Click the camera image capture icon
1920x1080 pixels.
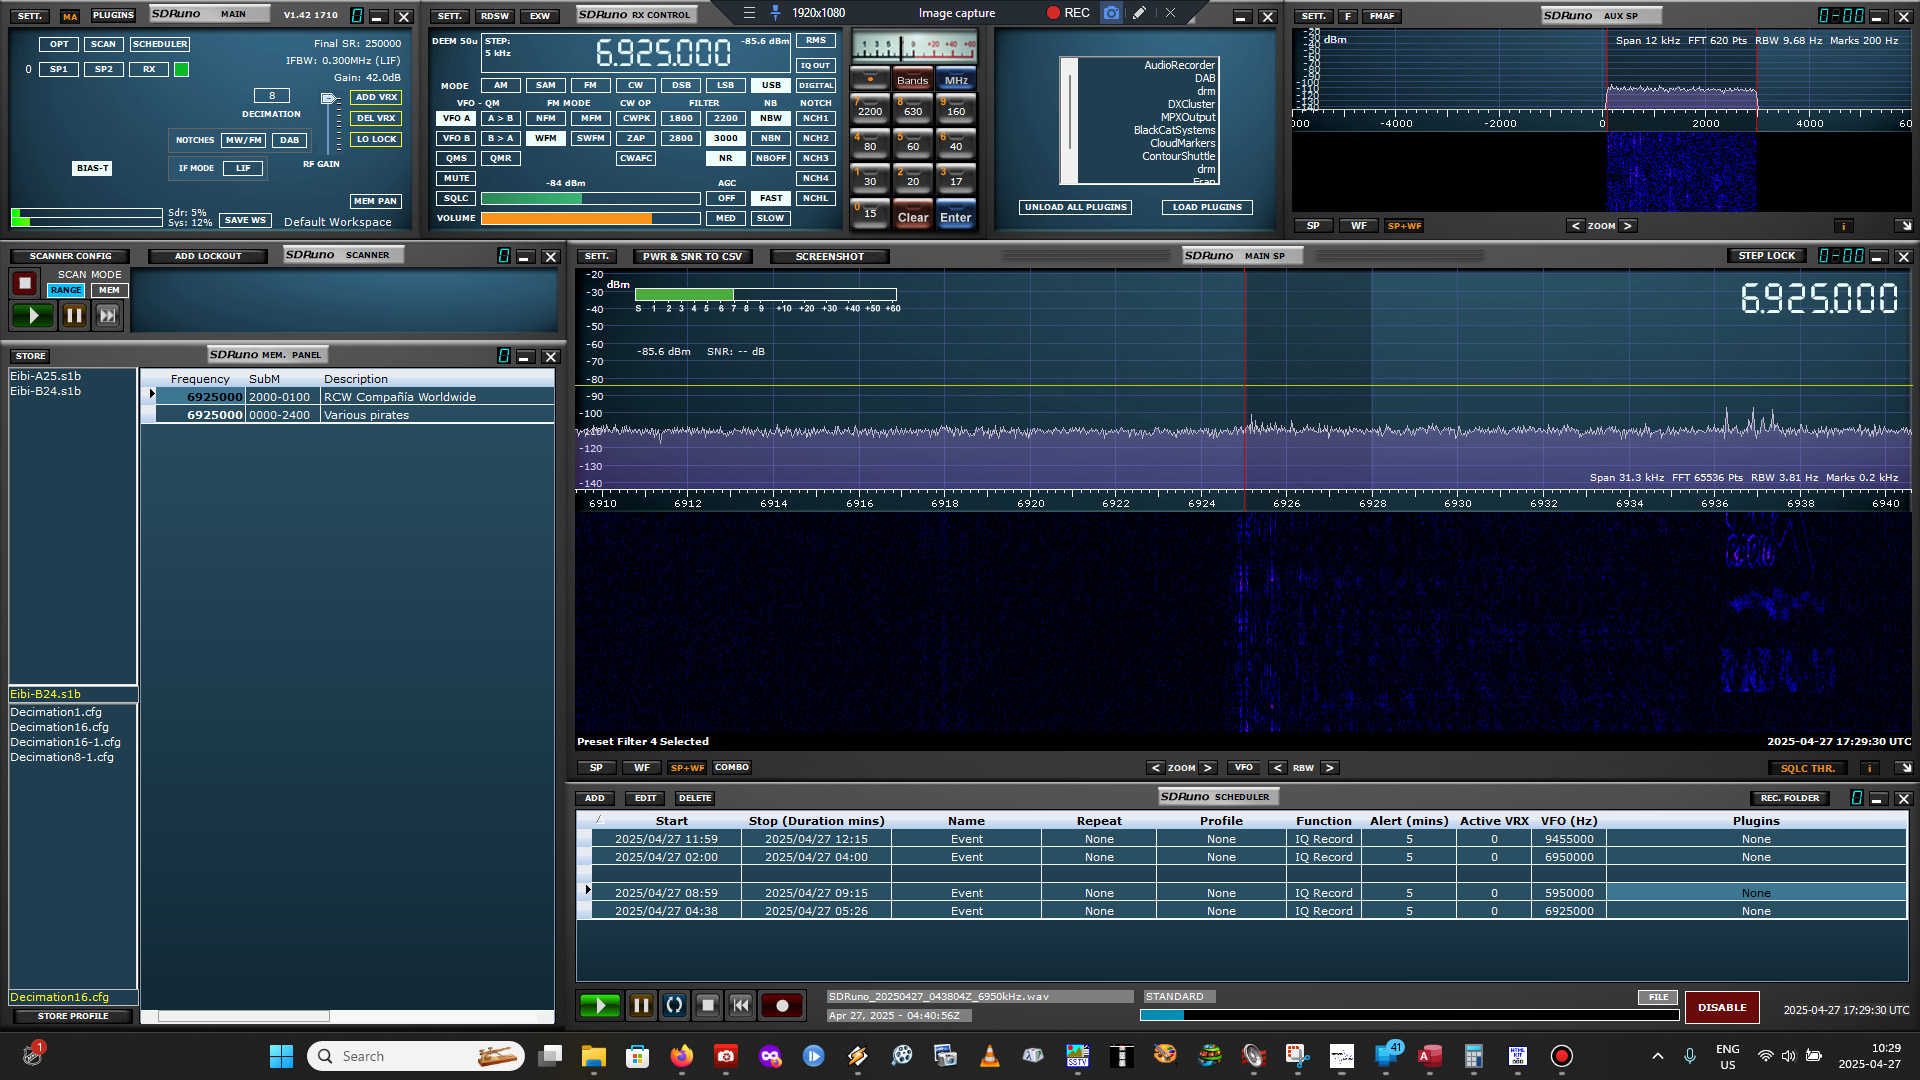click(1111, 13)
